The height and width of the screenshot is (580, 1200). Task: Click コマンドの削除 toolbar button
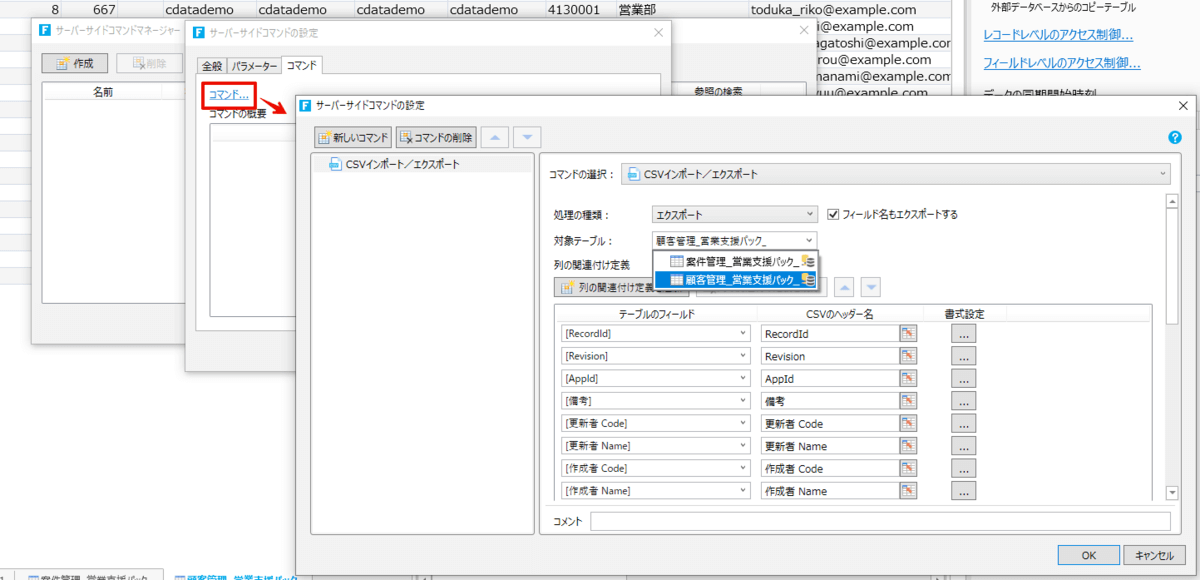point(436,137)
